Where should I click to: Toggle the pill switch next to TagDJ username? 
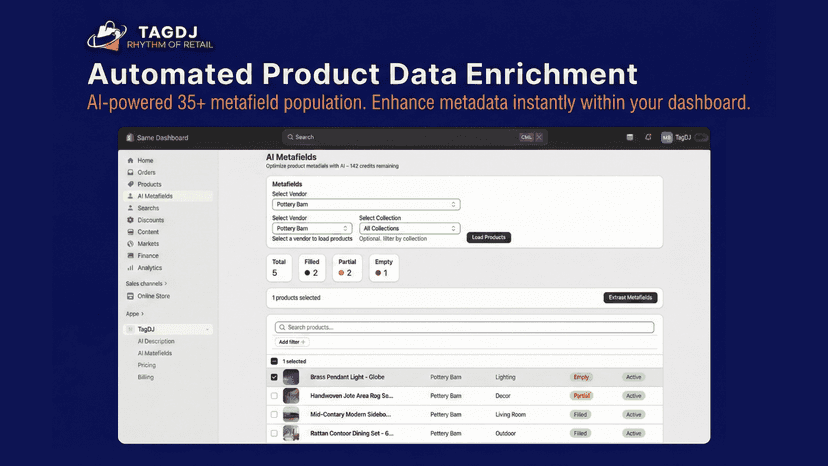(701, 137)
